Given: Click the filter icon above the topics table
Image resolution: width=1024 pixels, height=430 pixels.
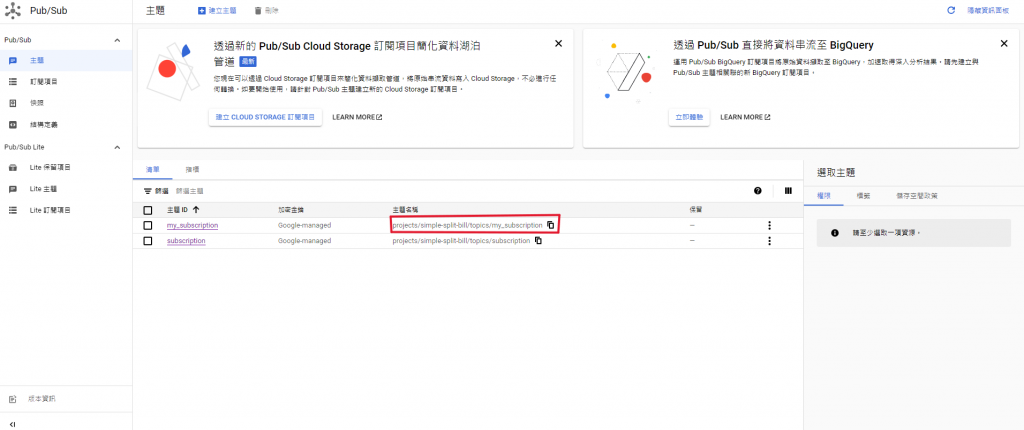Looking at the screenshot, I should (148, 191).
